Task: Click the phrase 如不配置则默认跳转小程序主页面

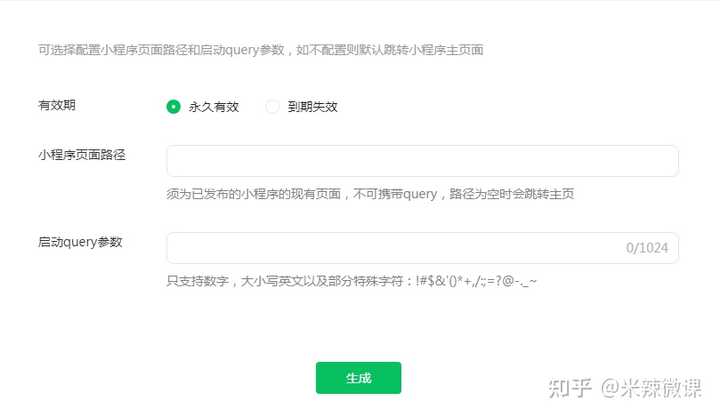Action: 390,50
